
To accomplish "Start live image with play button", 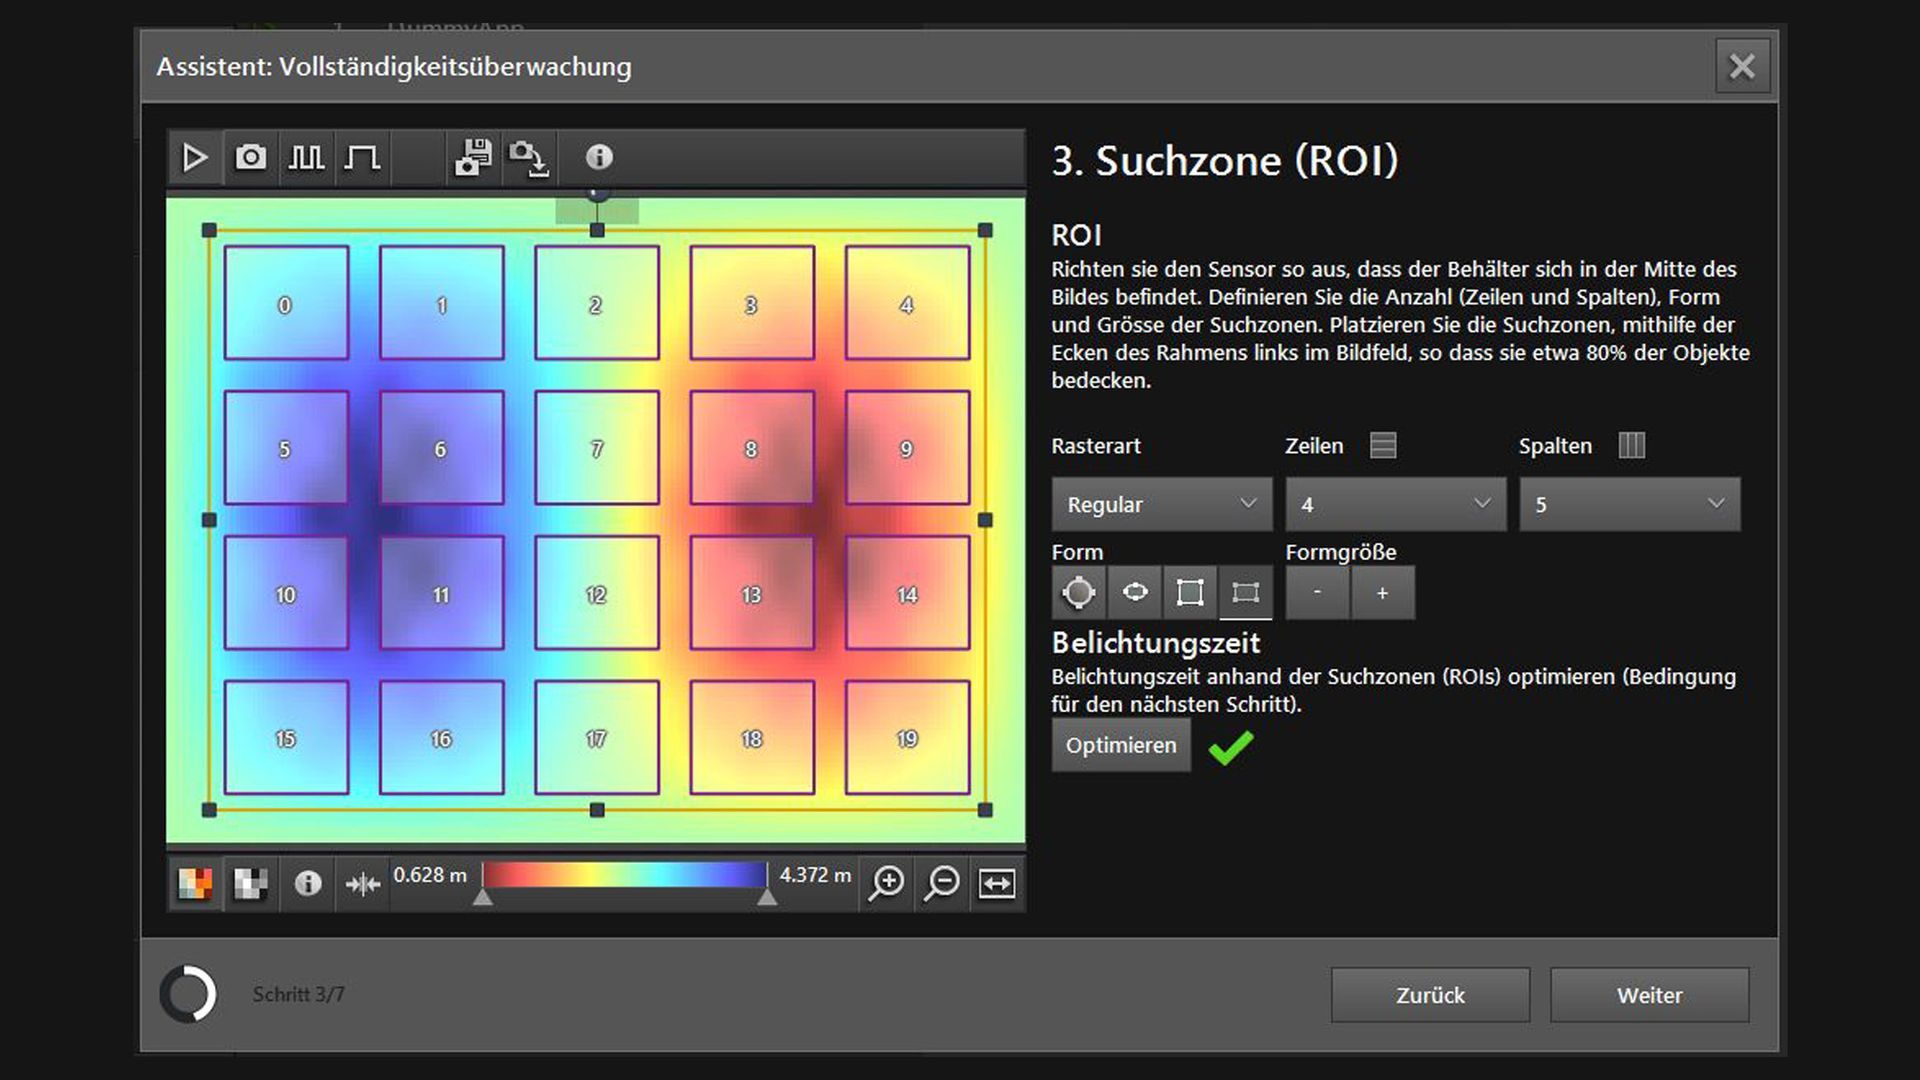I will pos(195,158).
